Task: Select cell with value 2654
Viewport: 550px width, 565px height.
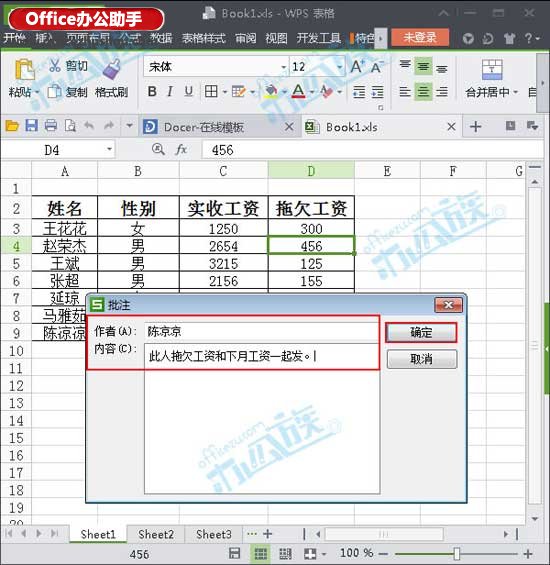Action: click(x=223, y=246)
